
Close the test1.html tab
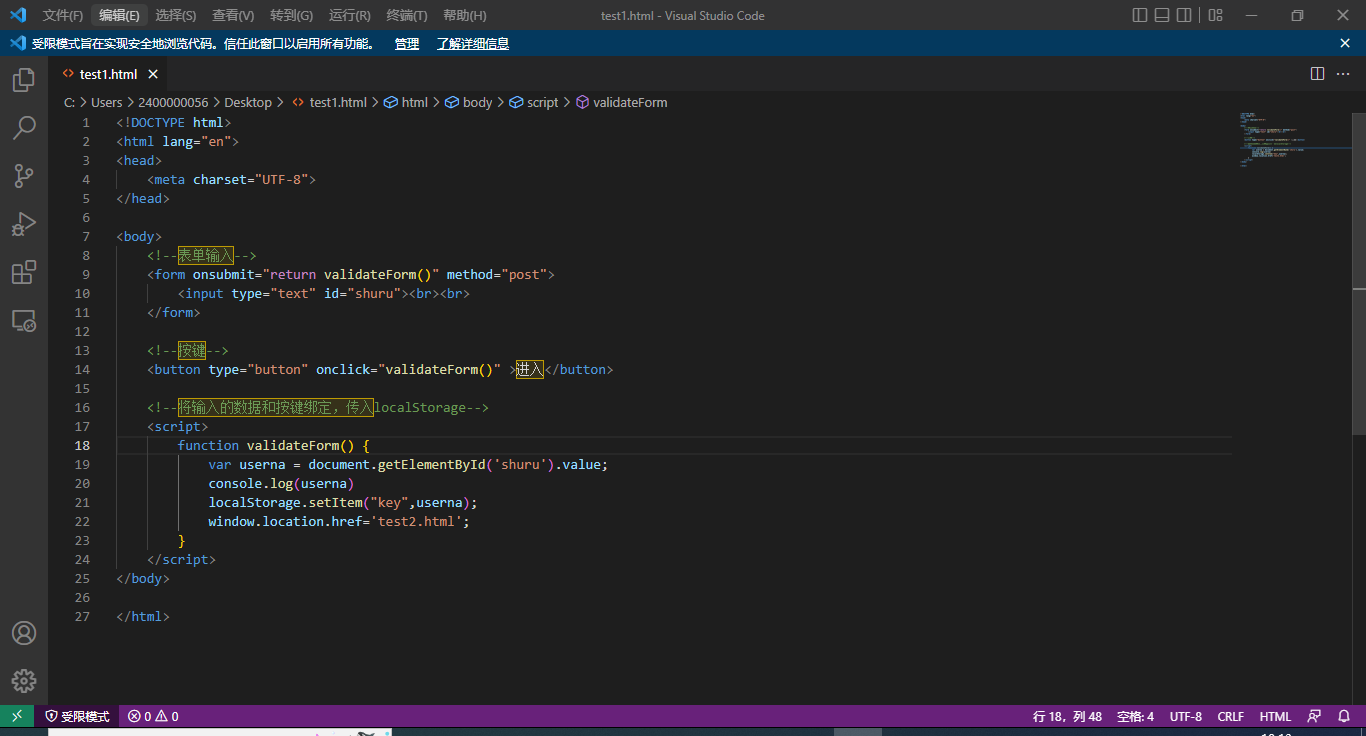(153, 74)
